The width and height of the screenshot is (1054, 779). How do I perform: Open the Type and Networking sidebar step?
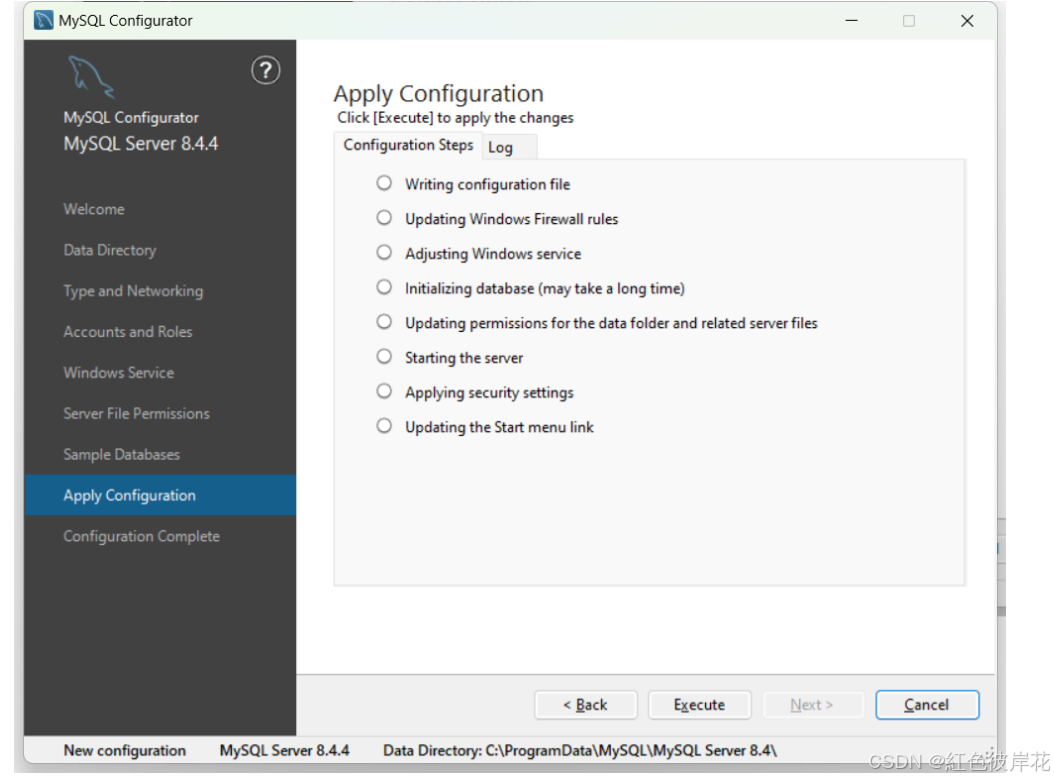133,291
